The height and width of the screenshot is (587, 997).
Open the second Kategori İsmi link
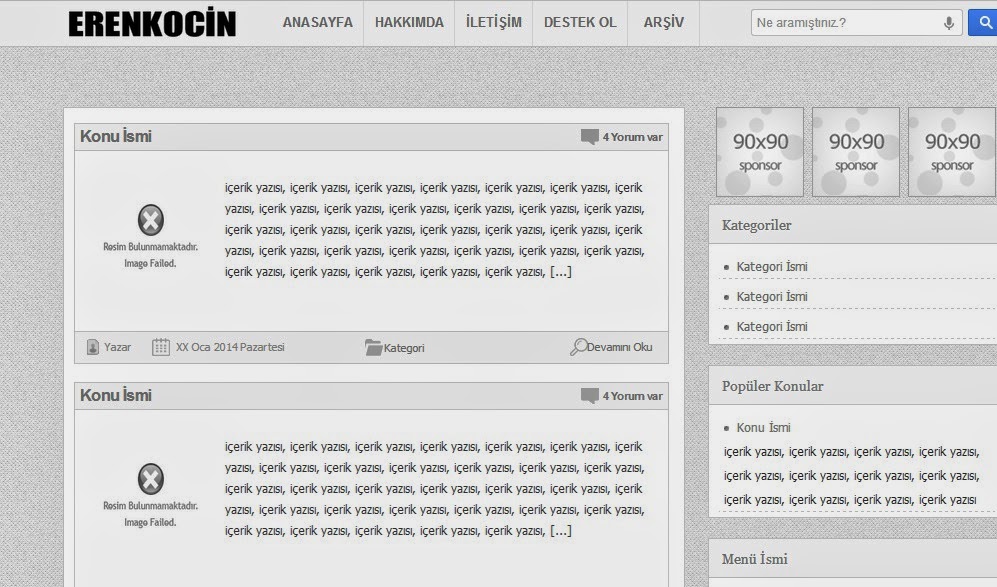(772, 296)
